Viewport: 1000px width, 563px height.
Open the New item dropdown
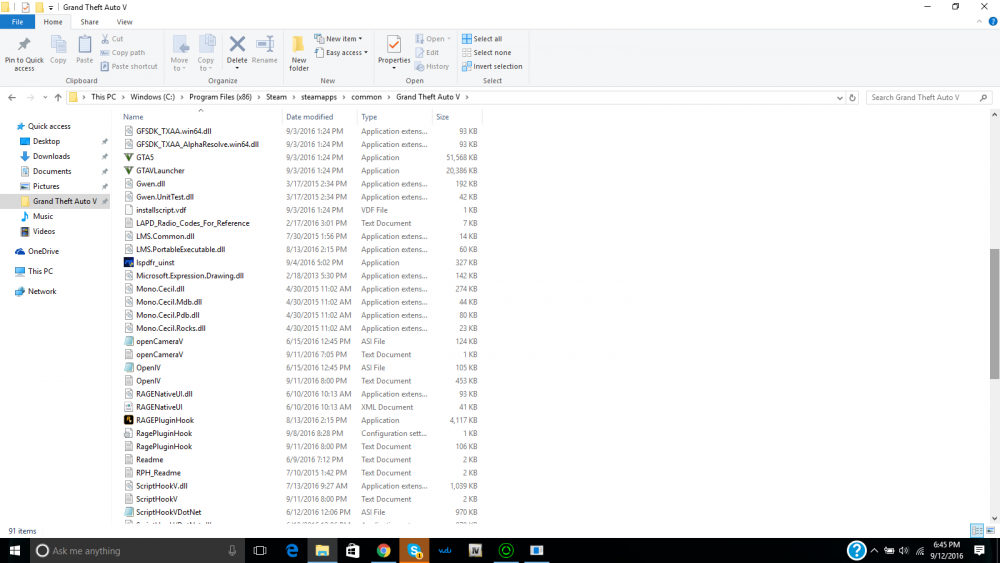[339, 39]
